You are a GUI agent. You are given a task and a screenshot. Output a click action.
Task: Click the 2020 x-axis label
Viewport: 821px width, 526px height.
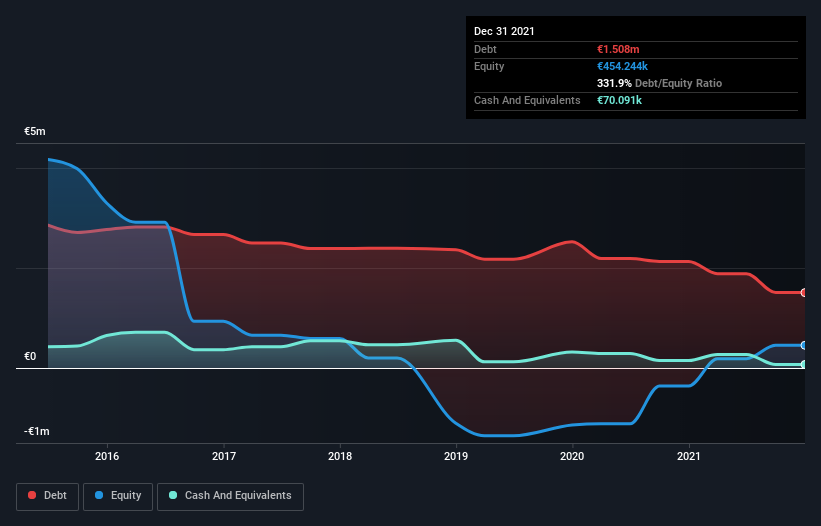[572, 456]
